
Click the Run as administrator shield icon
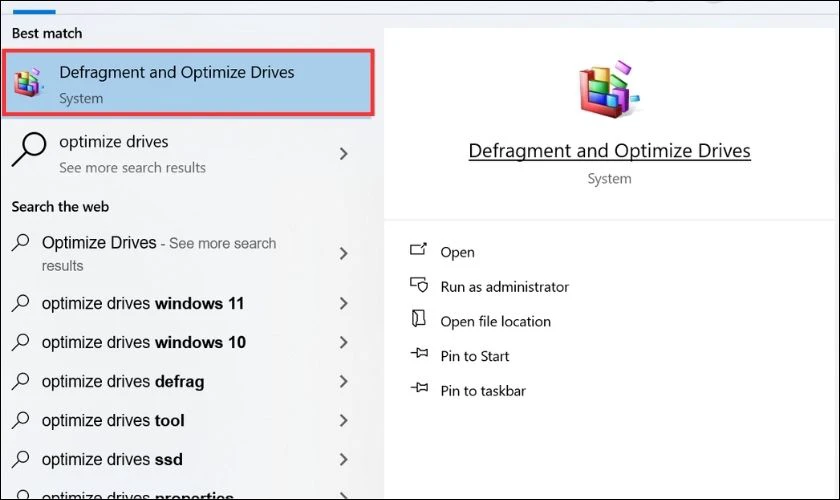[x=419, y=284]
